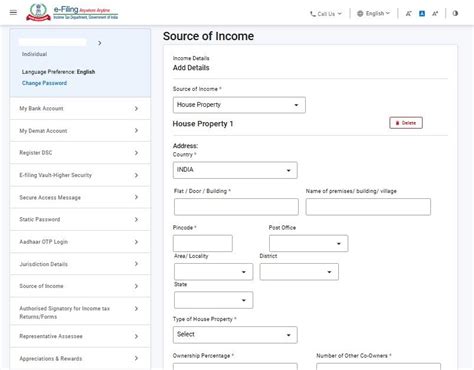Reset to default font size icon
This screenshot has height=370, width=474.
coord(422,14)
